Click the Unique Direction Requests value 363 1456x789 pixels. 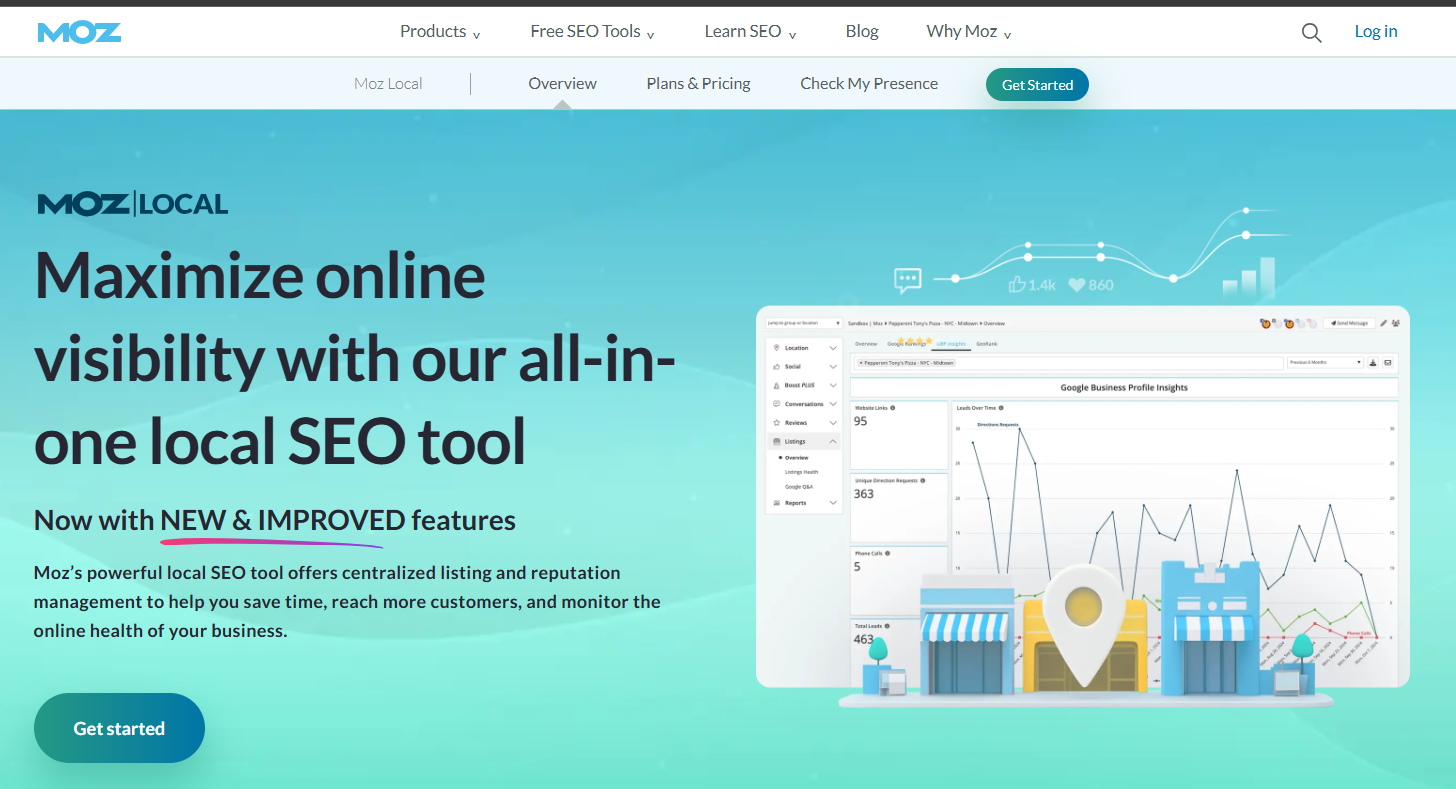pos(864,494)
